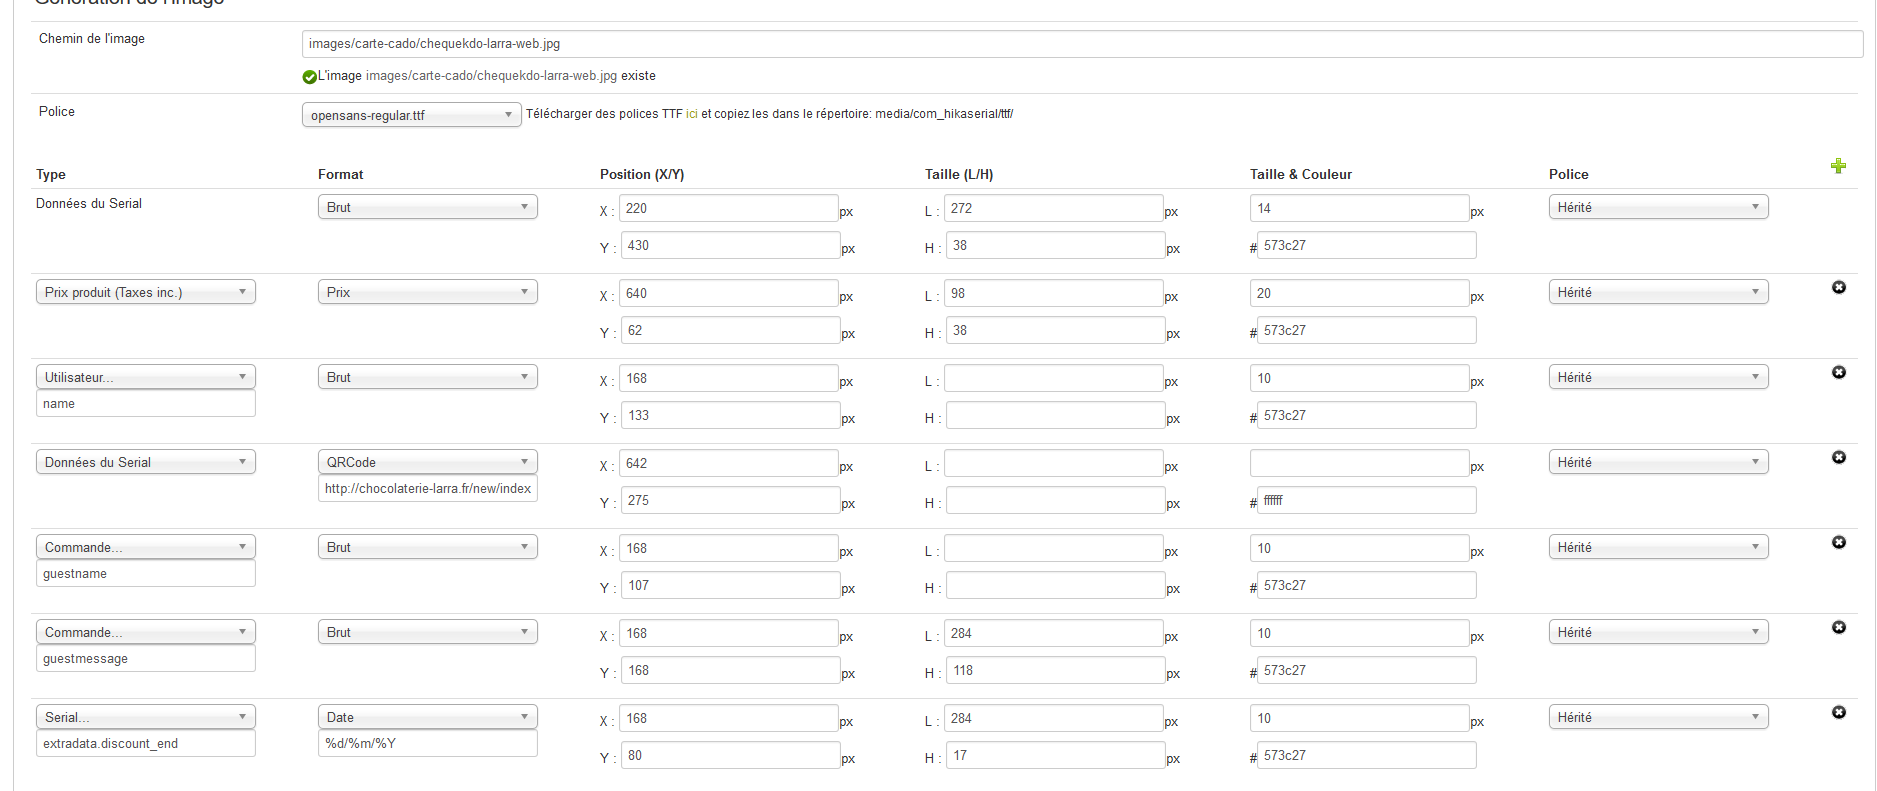Expand the QRCode format dropdown

pos(427,462)
